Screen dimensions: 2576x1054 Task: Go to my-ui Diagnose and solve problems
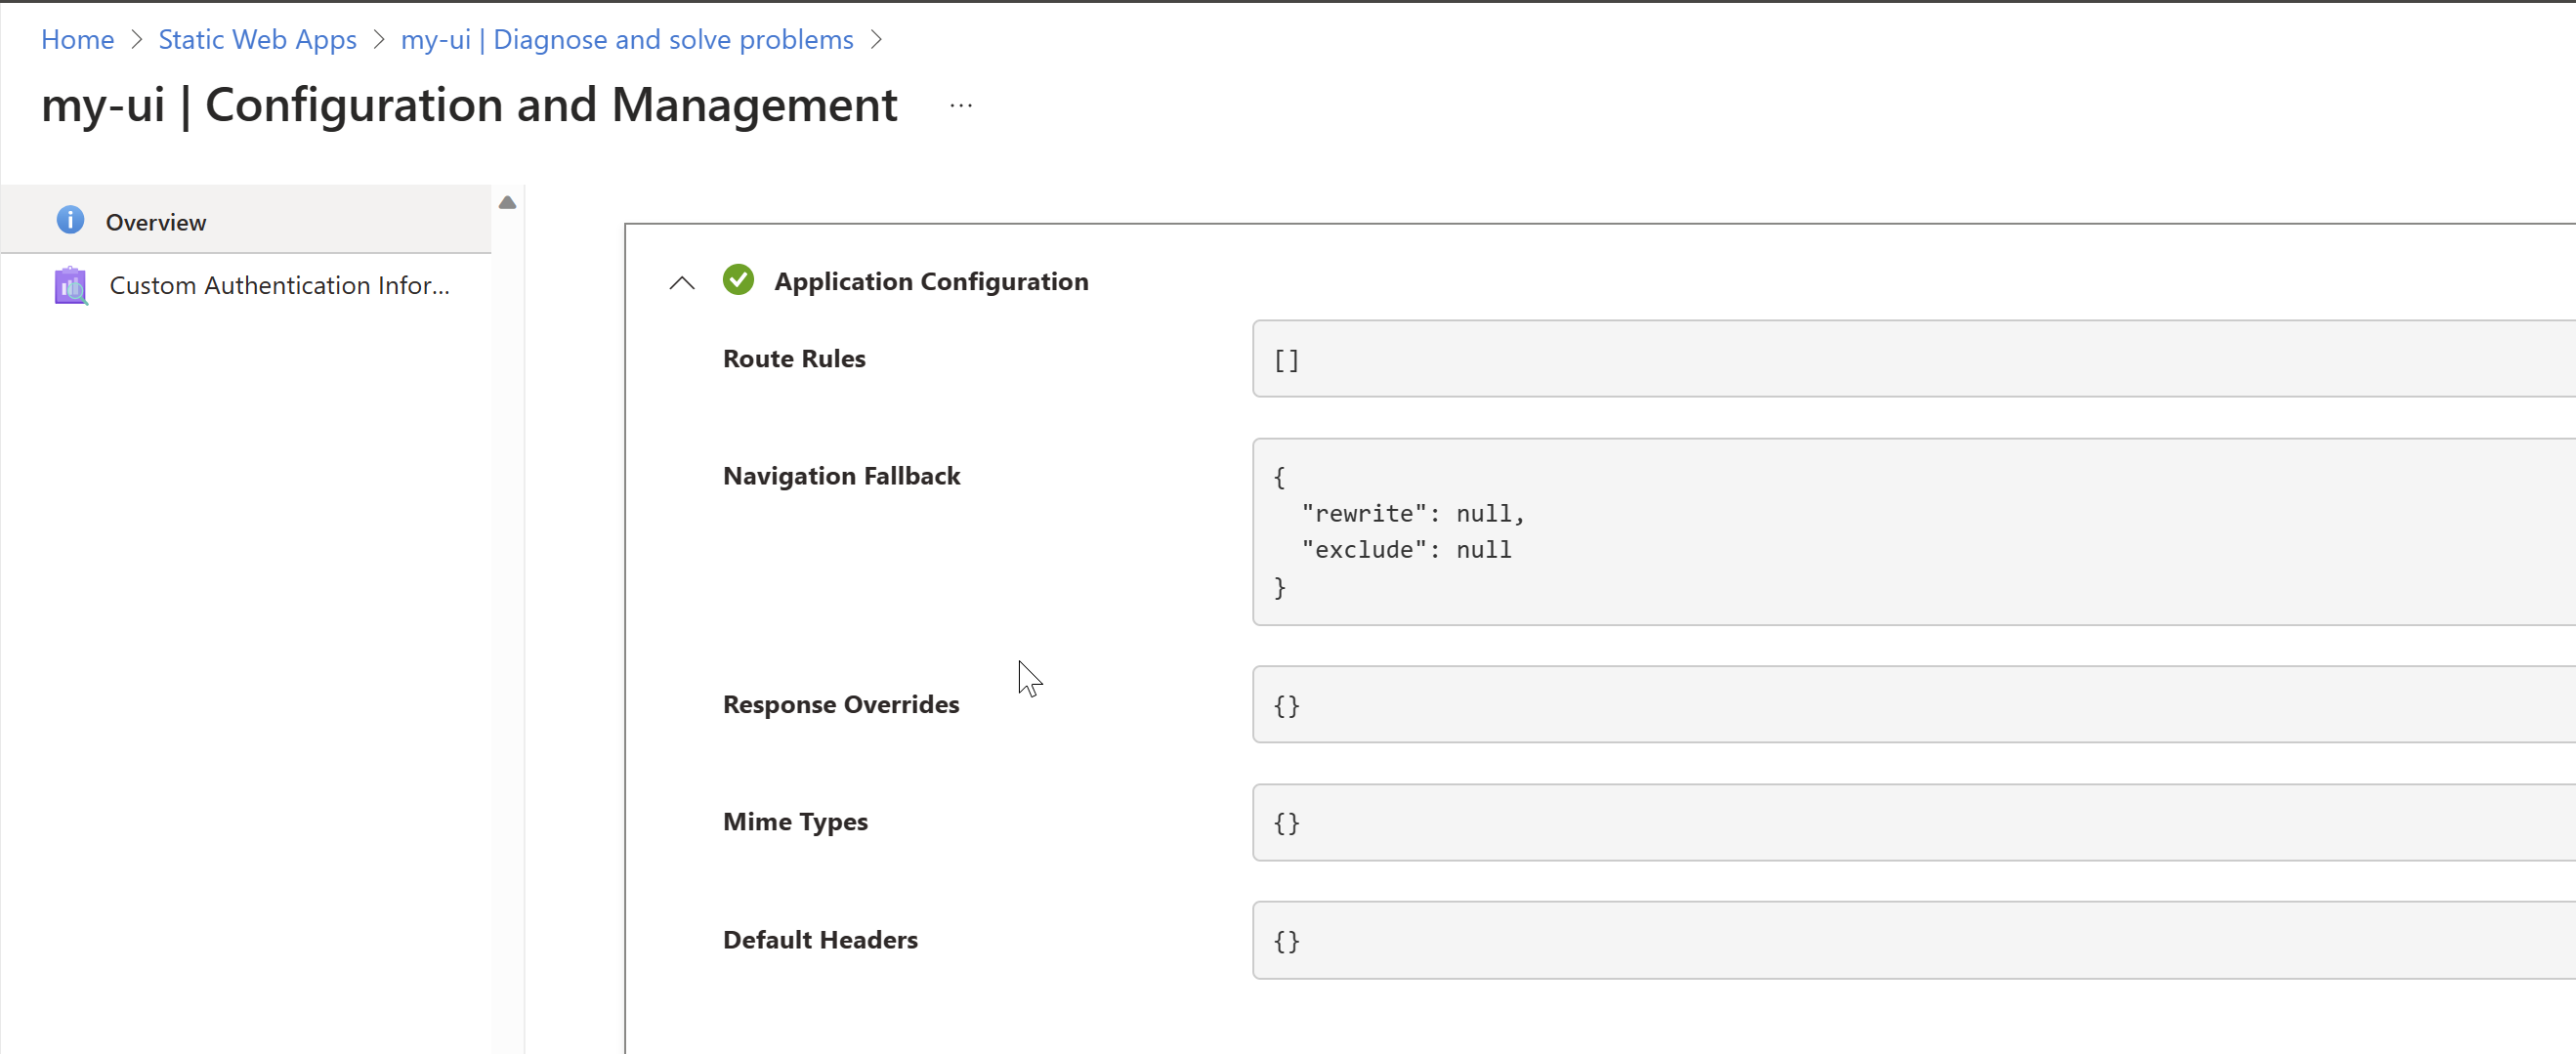(626, 39)
